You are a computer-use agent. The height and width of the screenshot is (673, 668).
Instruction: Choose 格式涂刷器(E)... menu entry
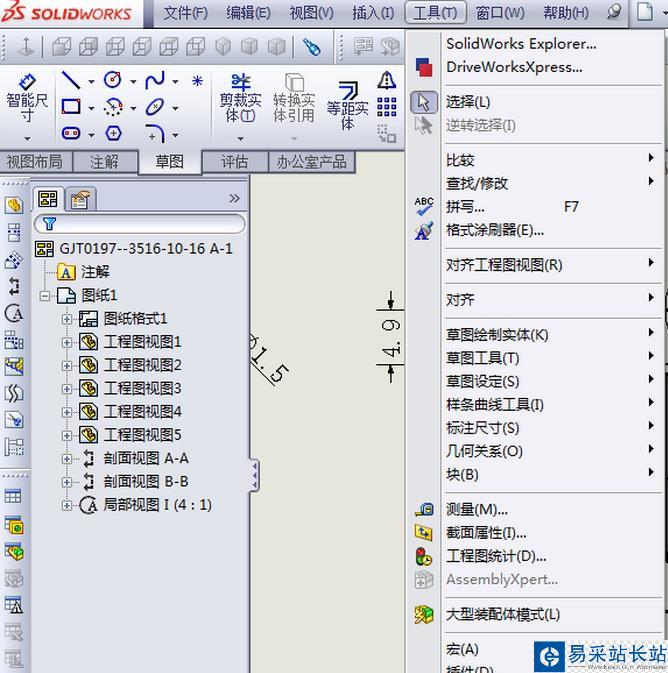pyautogui.click(x=495, y=230)
